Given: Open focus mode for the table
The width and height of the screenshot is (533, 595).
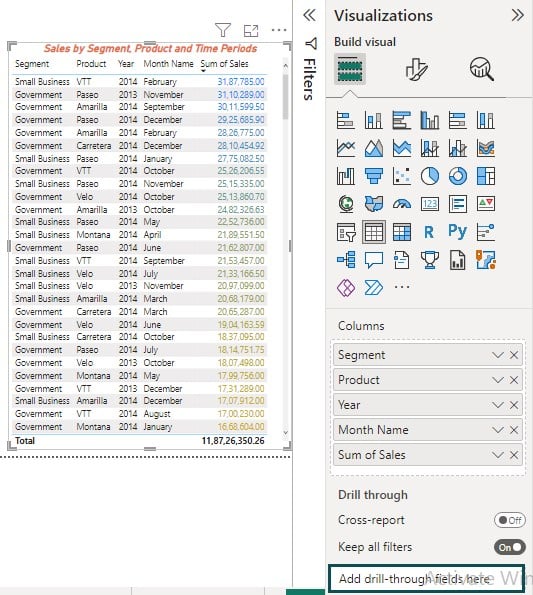Looking at the screenshot, I should [251, 31].
